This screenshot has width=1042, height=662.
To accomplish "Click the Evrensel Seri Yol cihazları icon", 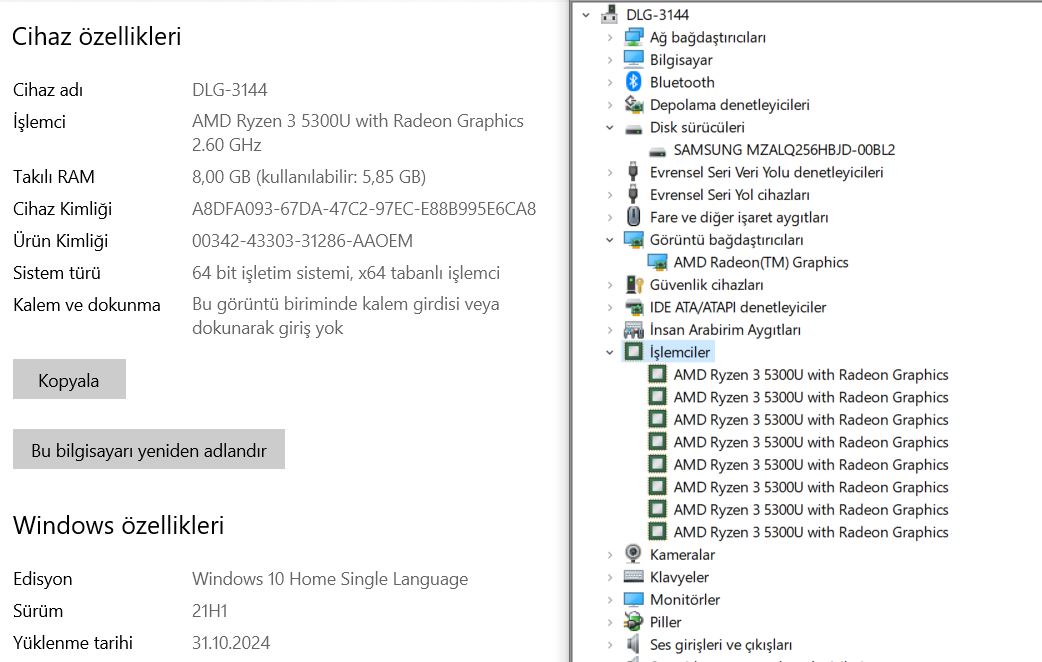I will [633, 194].
